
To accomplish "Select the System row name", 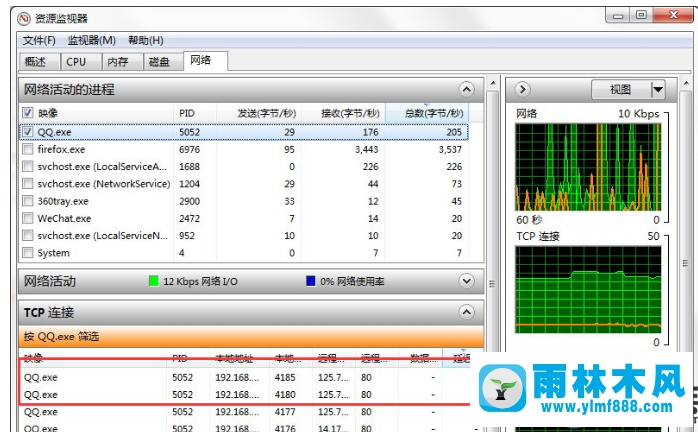I will point(53,253).
